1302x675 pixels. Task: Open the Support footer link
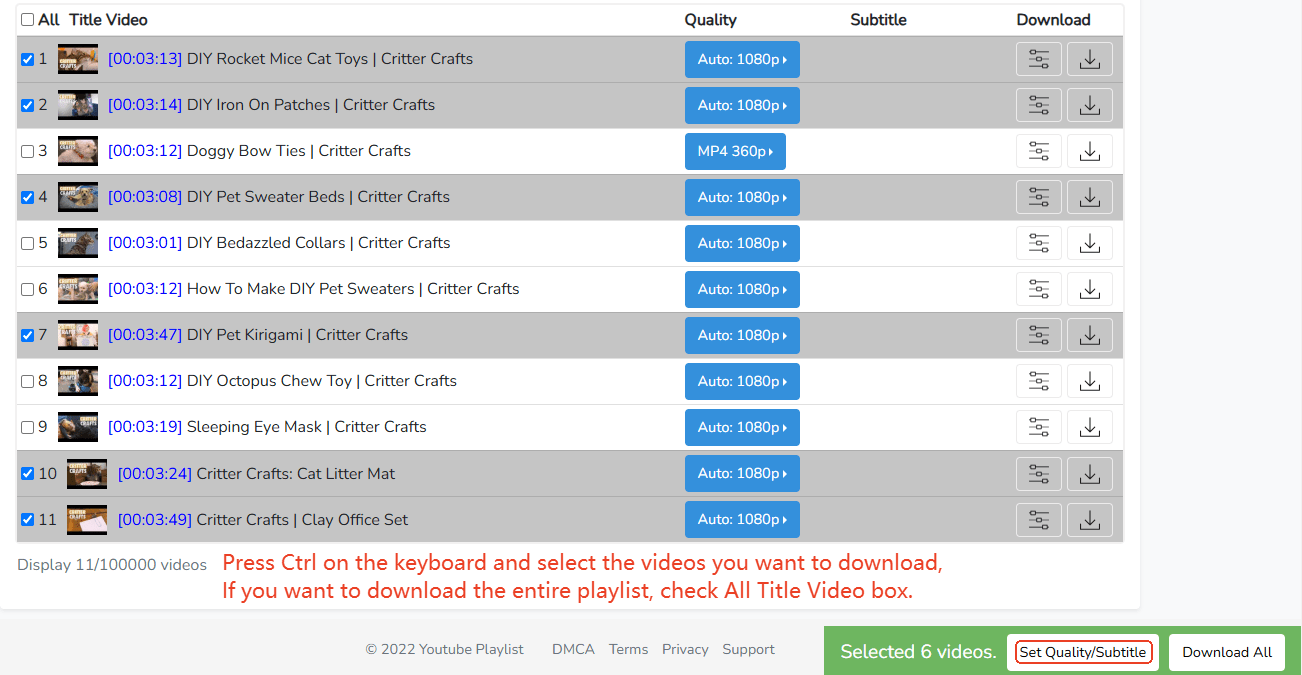tap(748, 649)
